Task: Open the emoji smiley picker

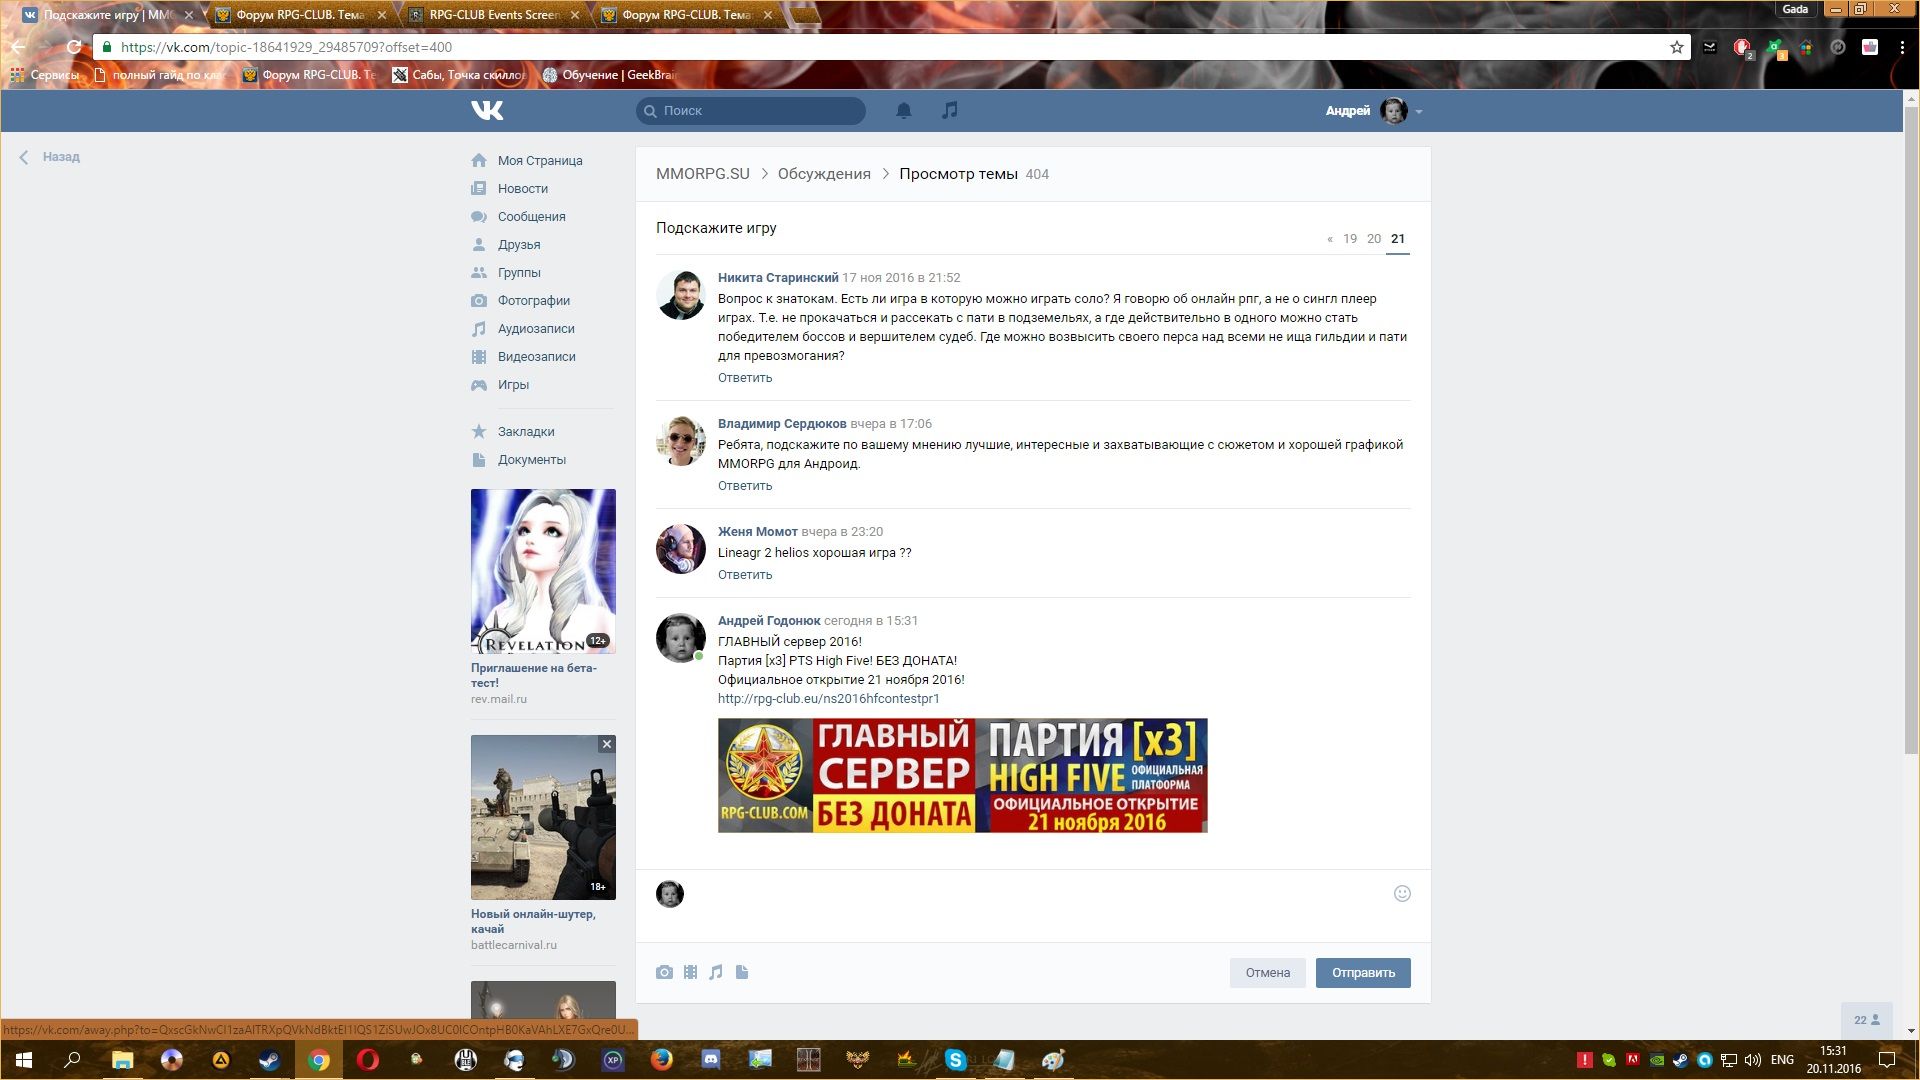Action: tap(1402, 893)
